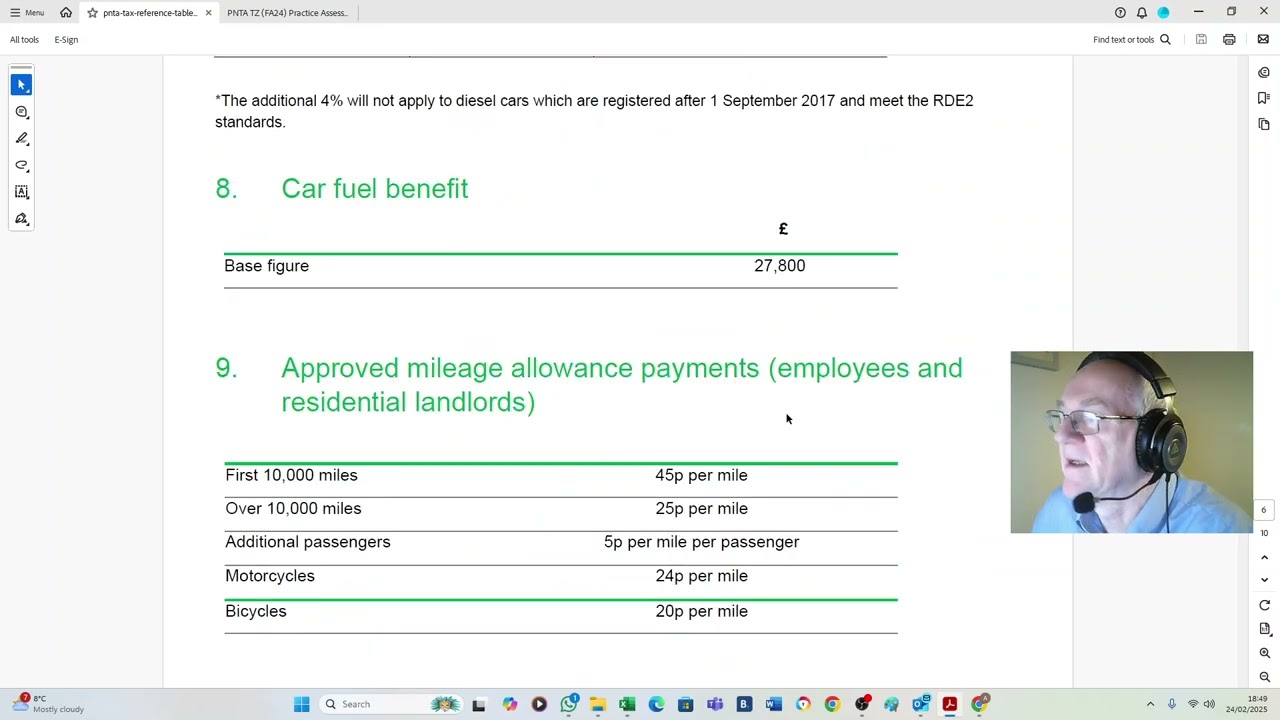The image size is (1280, 720).
Task: Switch to pnta-tax-reference-table tab
Action: click(149, 13)
